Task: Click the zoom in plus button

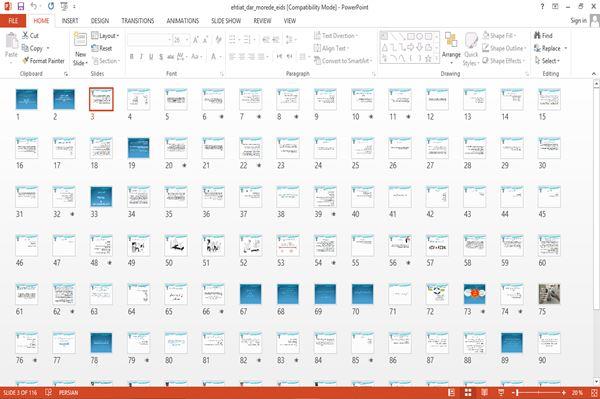Action: (564, 392)
